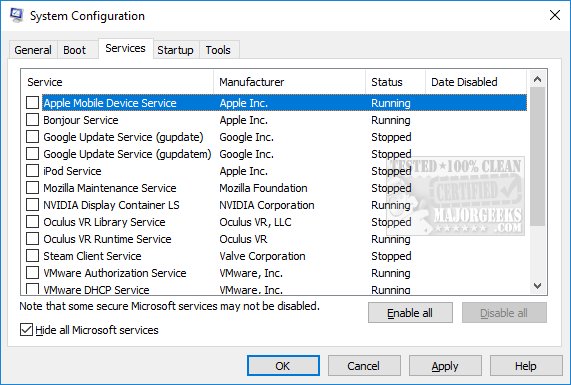Toggle Apple Mobile Device Service checkbox
The width and height of the screenshot is (571, 385).
[x=32, y=103]
